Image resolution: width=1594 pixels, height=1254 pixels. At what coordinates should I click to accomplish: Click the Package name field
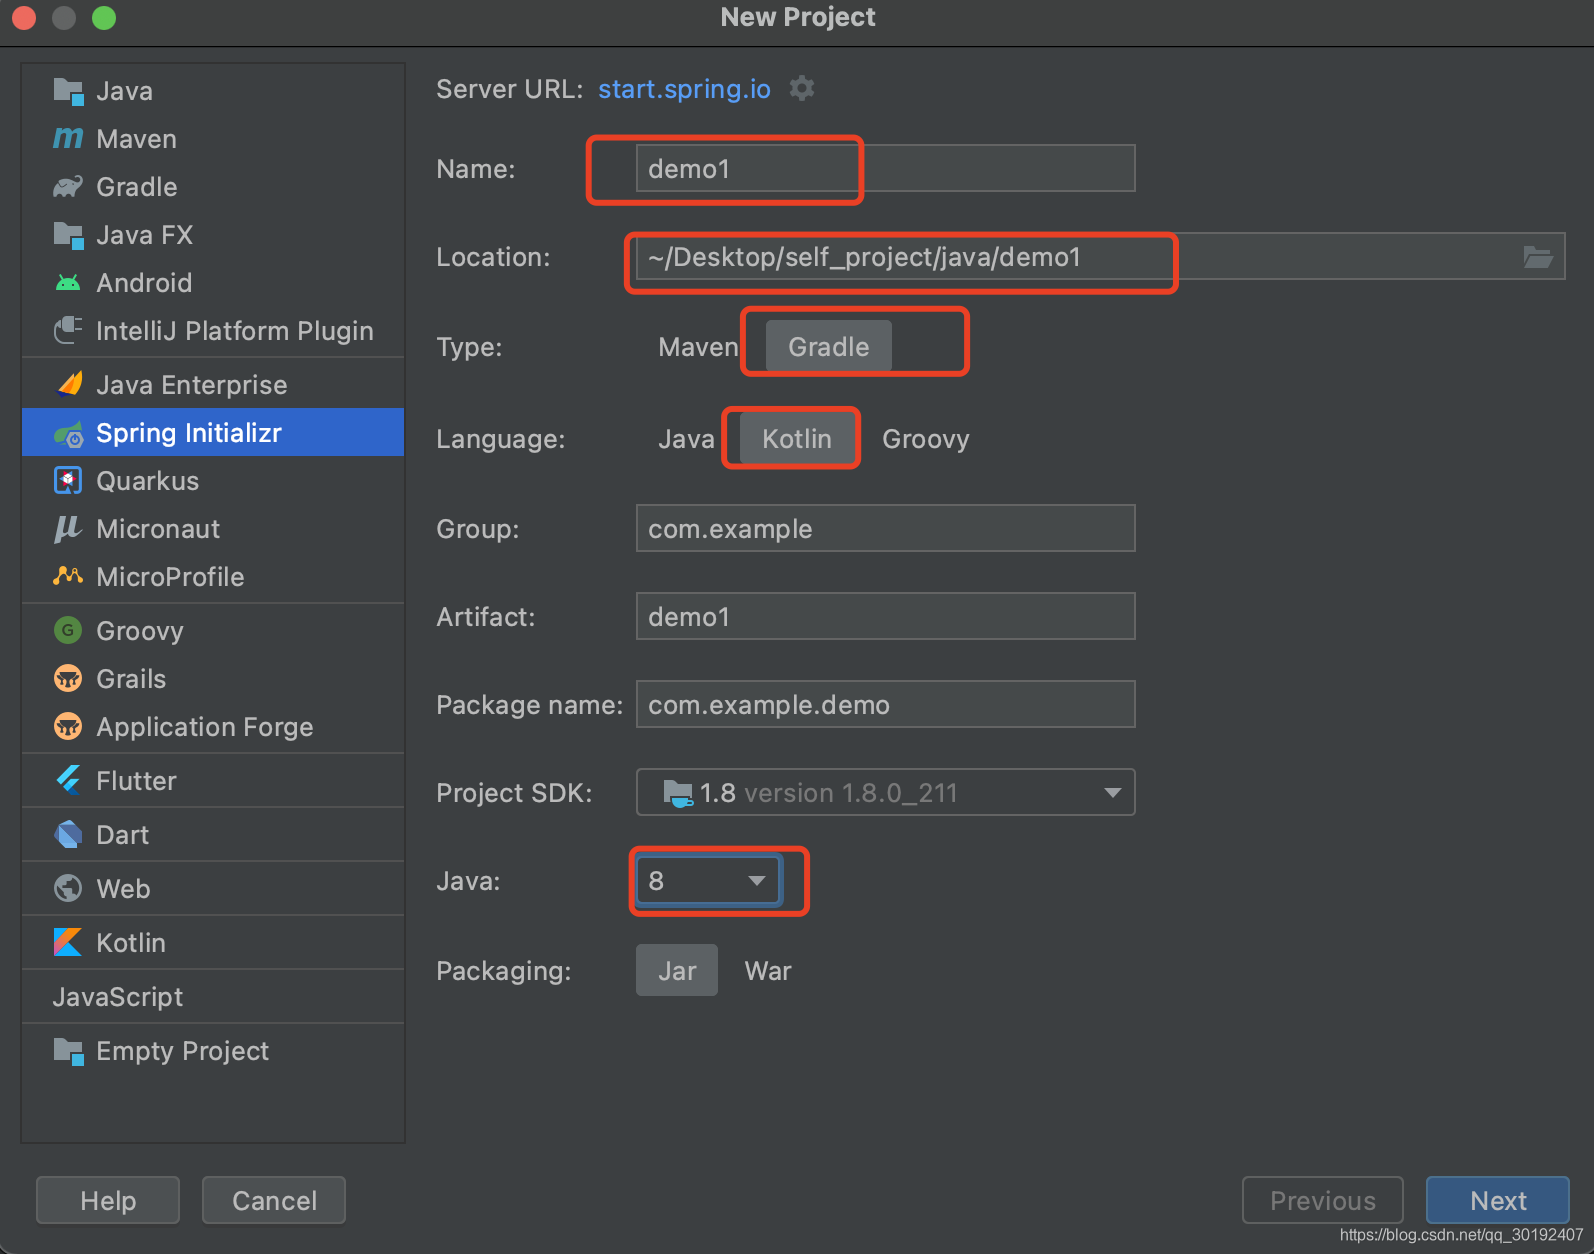(x=886, y=704)
